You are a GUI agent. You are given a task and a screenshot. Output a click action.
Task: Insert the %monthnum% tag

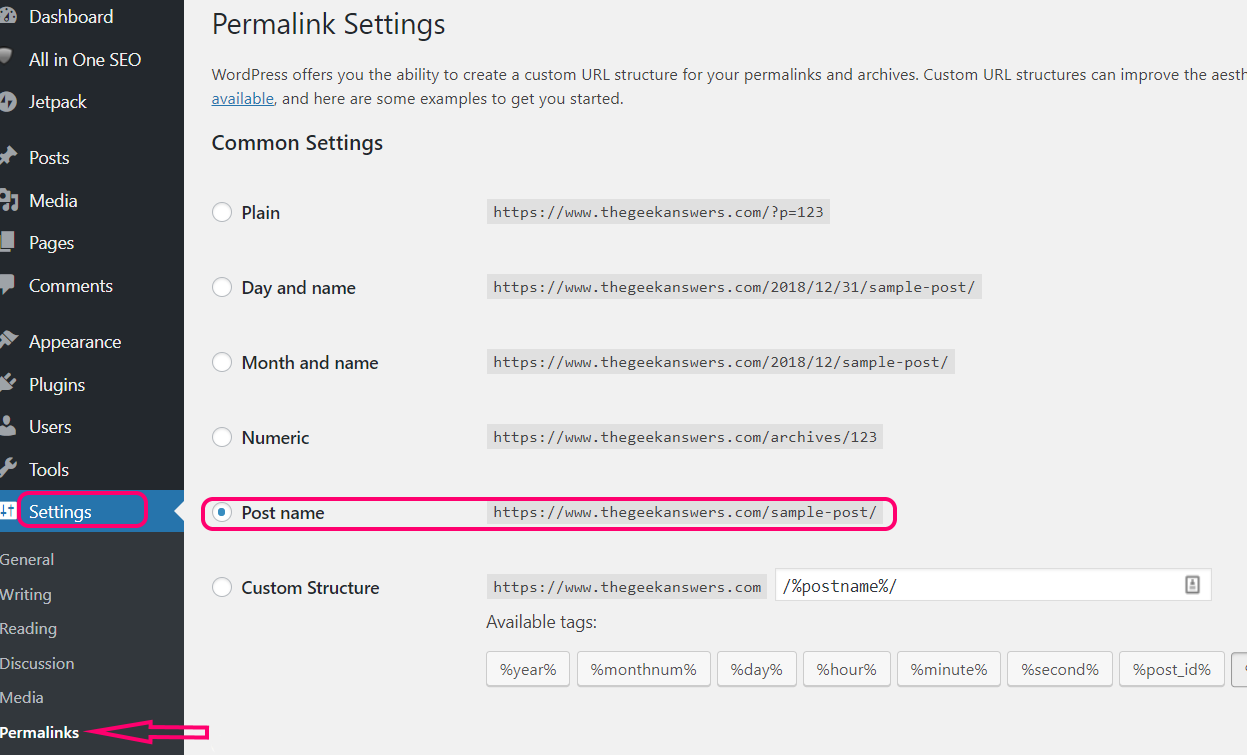click(644, 669)
